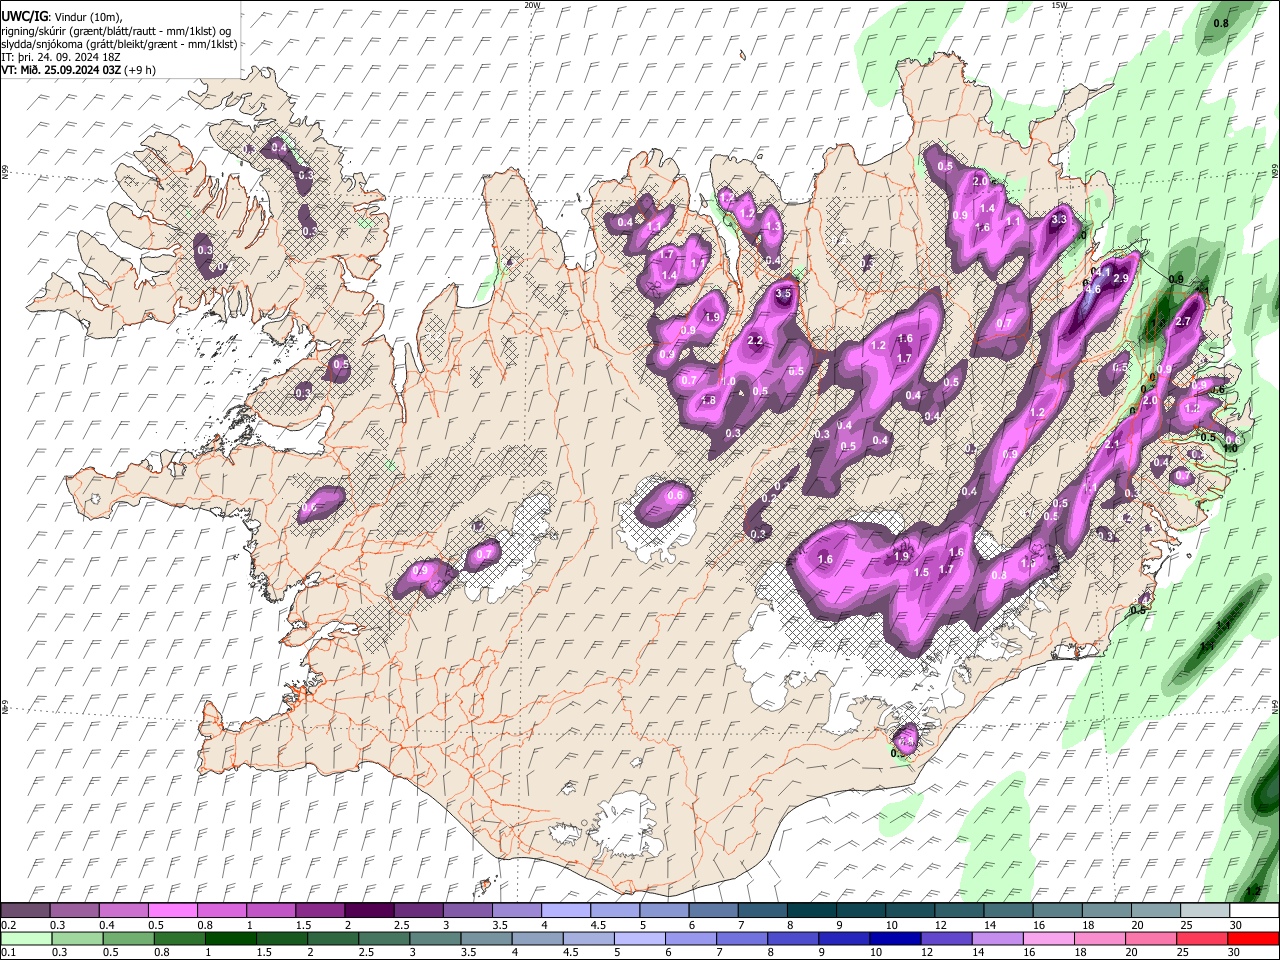The width and height of the screenshot is (1280, 960).
Task: Click the '20W' longitude label
Action: click(532, 5)
